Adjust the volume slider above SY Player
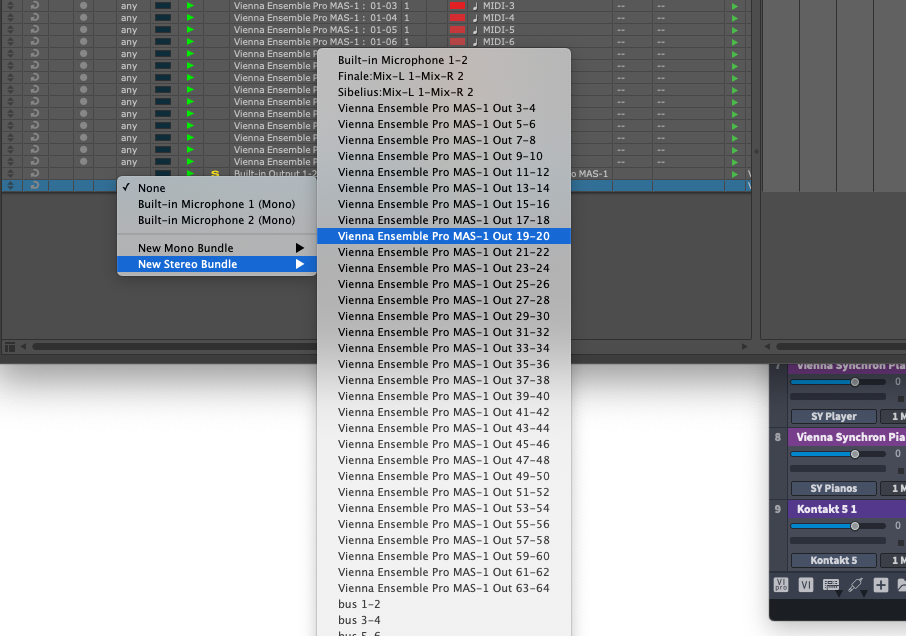The width and height of the screenshot is (906, 636). [x=838, y=382]
